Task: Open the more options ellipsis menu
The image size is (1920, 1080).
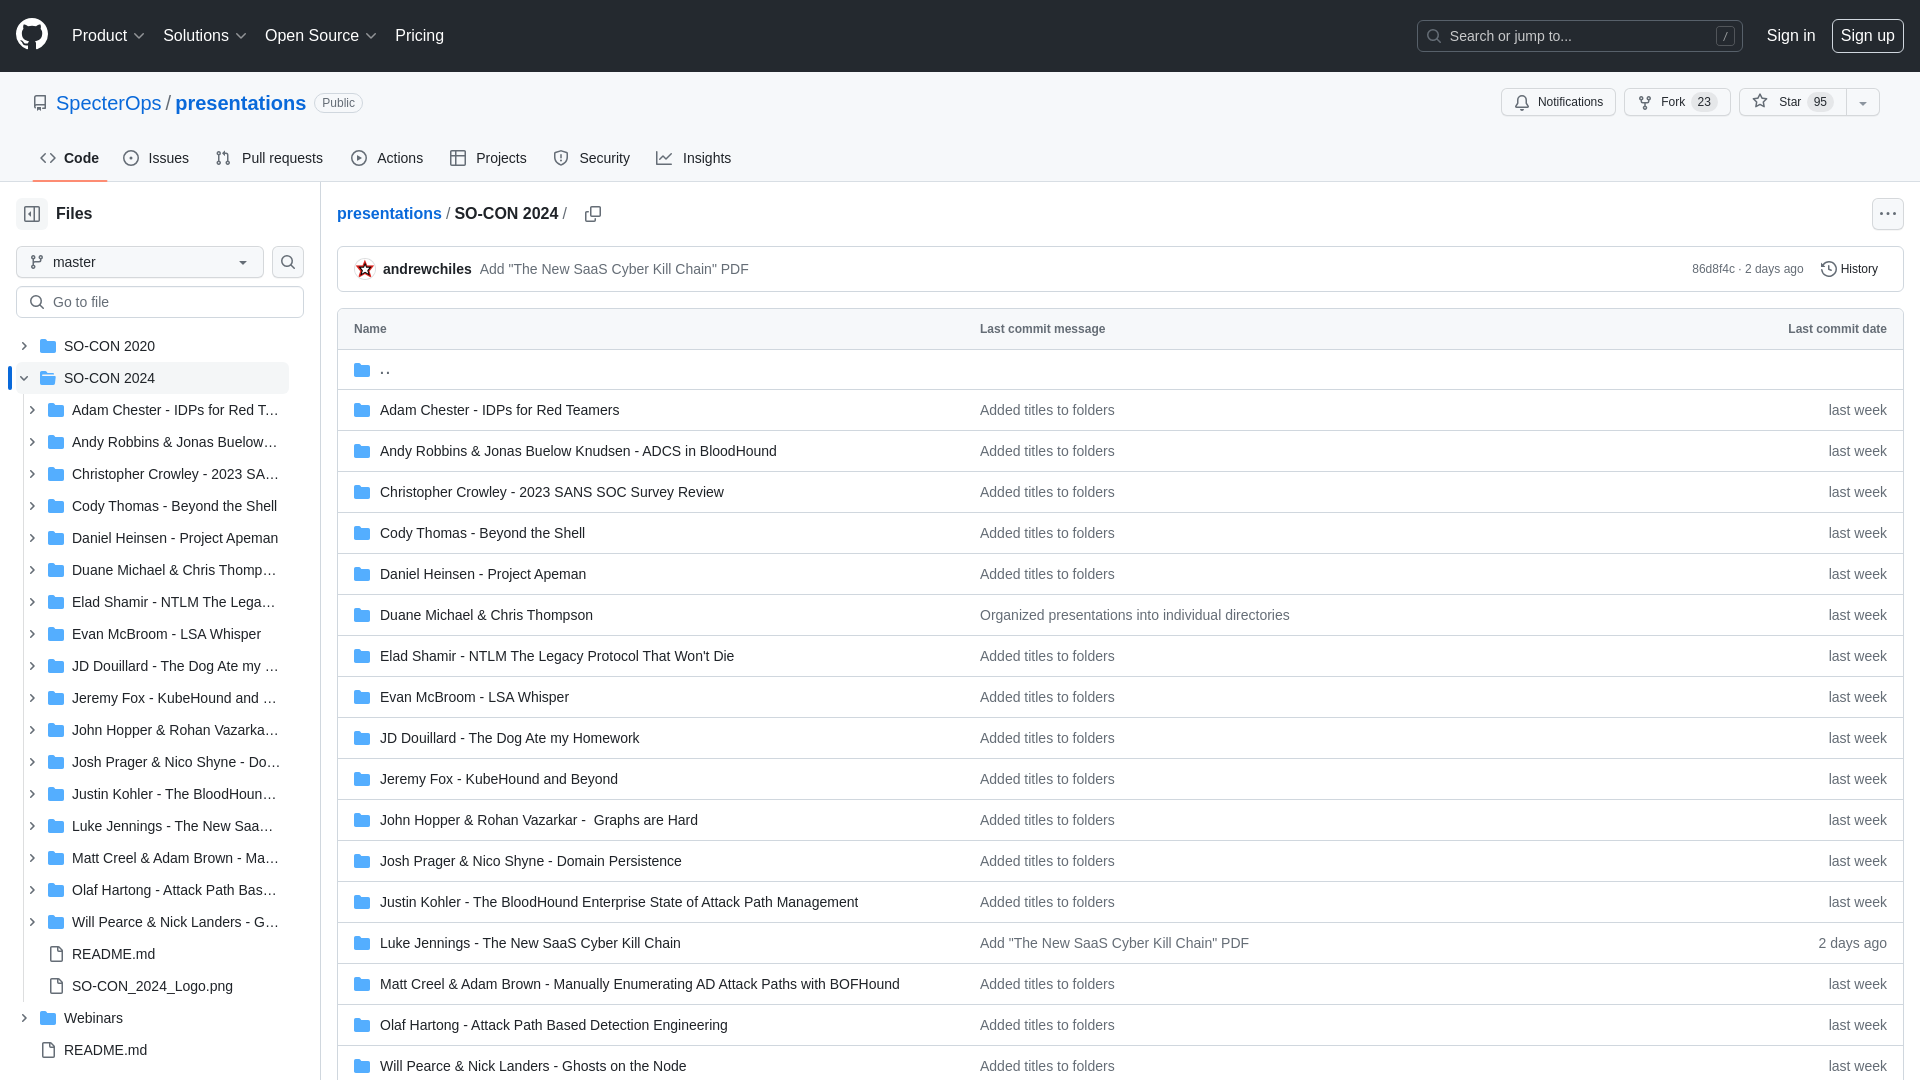Action: coord(1887,214)
